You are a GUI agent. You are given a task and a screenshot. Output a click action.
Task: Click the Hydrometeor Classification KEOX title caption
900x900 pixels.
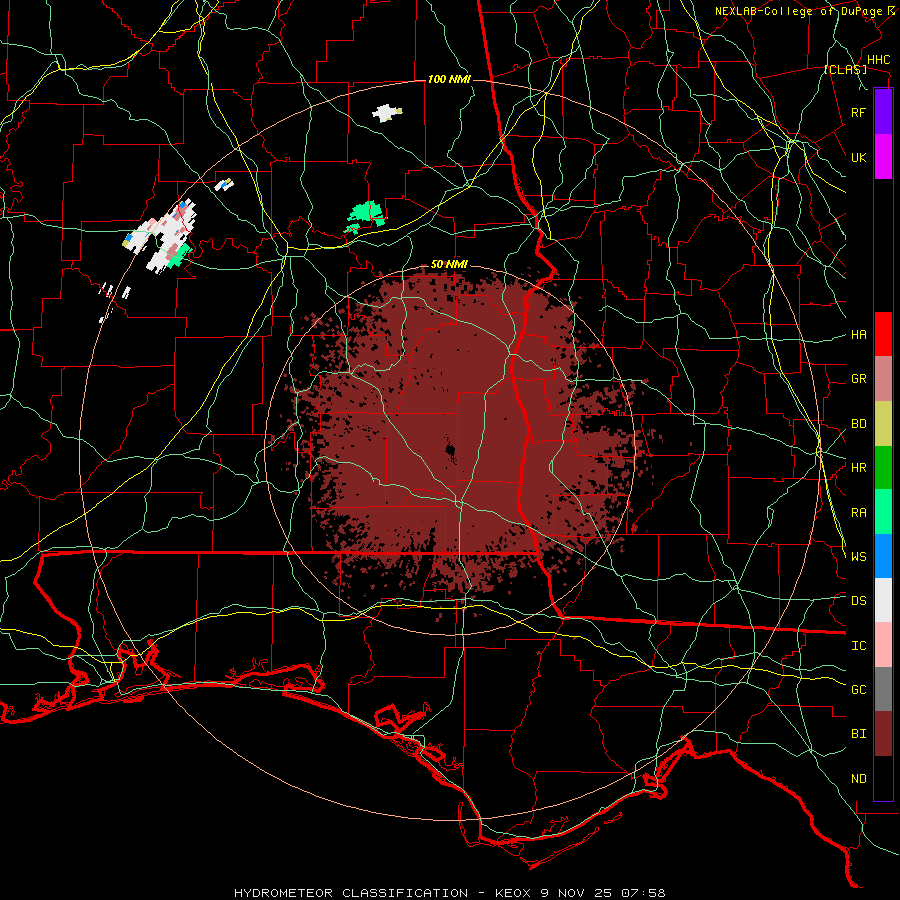coord(449,893)
